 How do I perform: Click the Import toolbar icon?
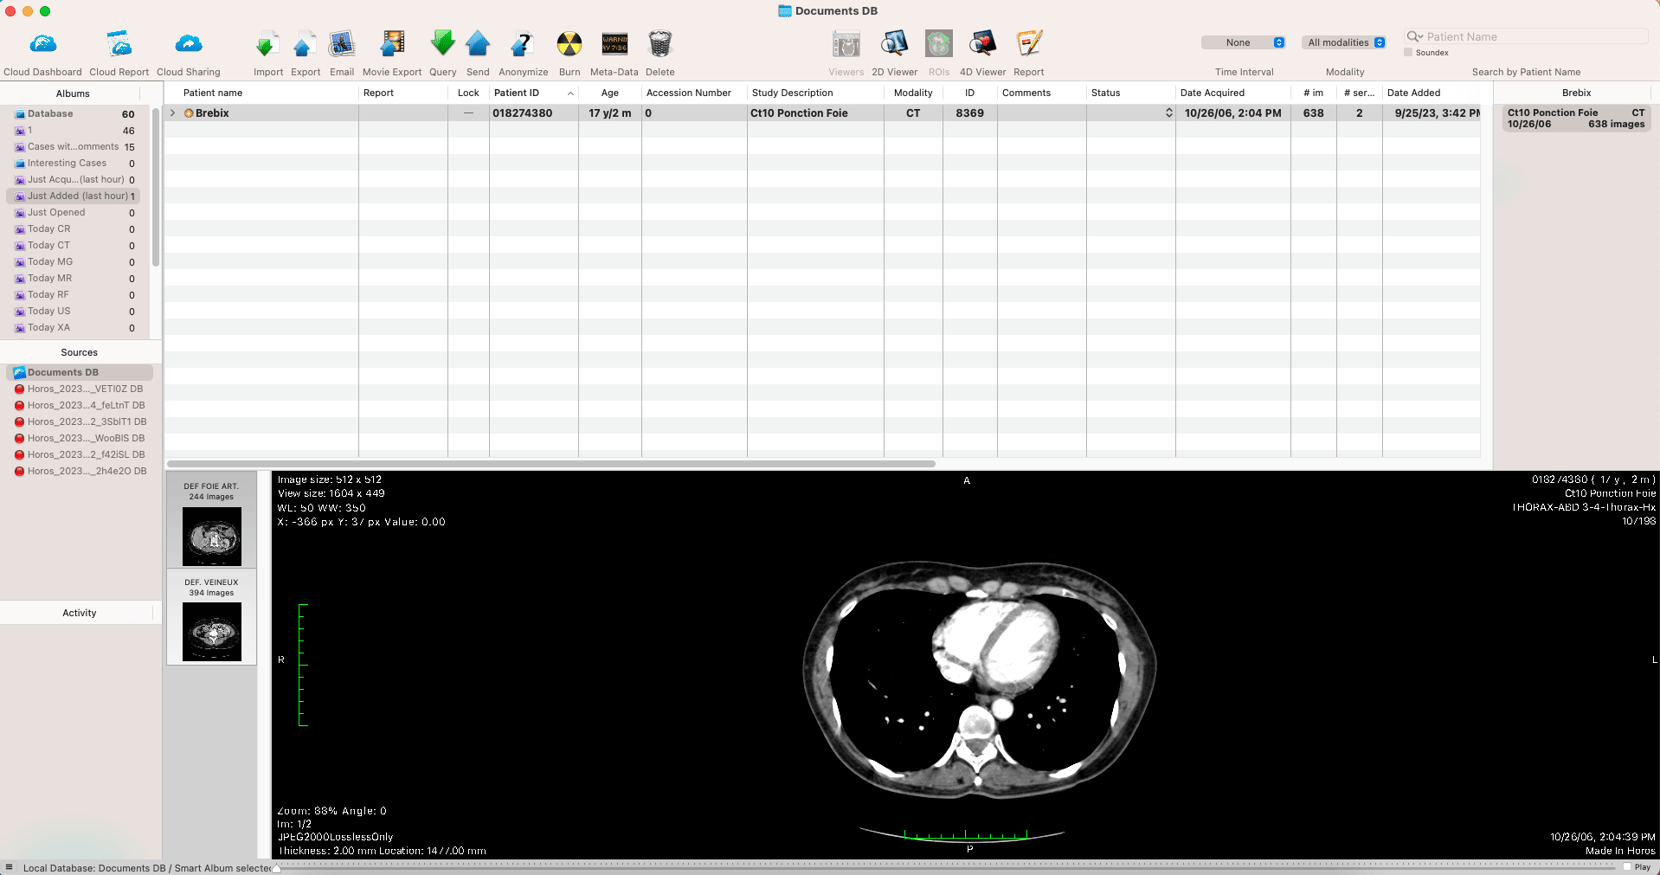pyautogui.click(x=267, y=45)
